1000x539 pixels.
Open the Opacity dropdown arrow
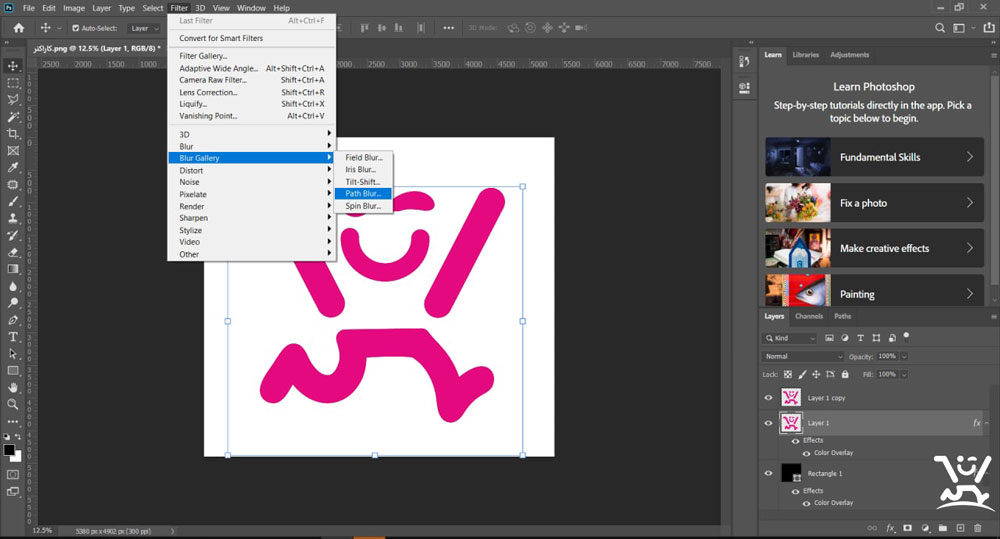point(904,357)
